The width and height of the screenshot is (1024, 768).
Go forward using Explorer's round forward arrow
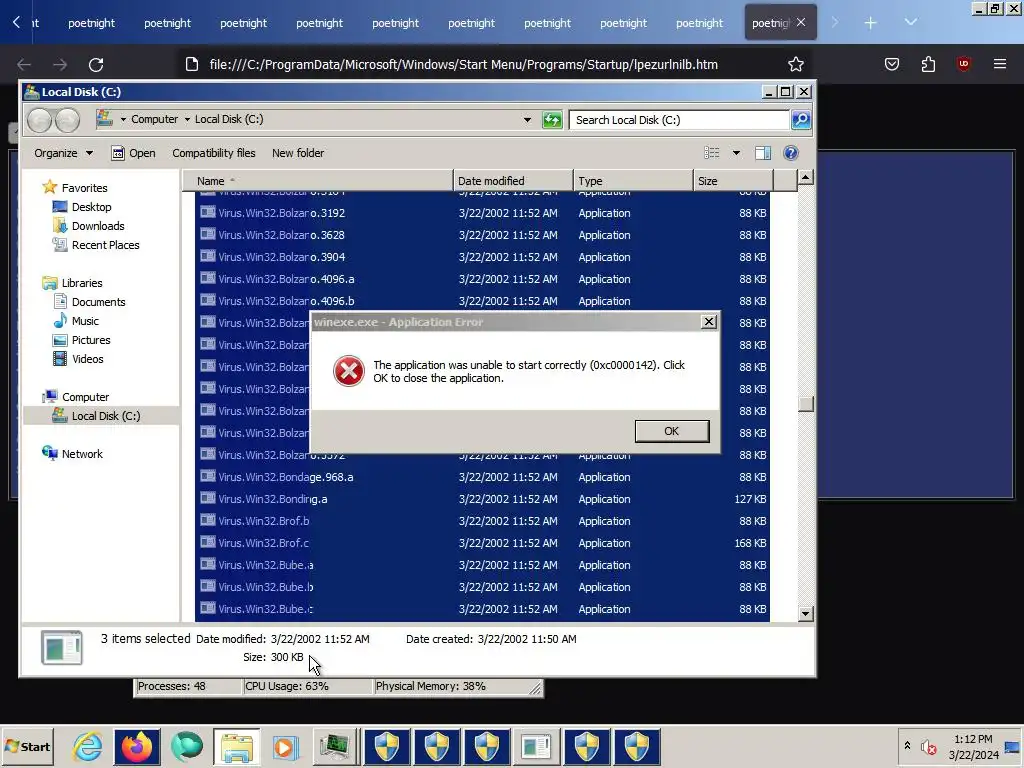point(67,120)
